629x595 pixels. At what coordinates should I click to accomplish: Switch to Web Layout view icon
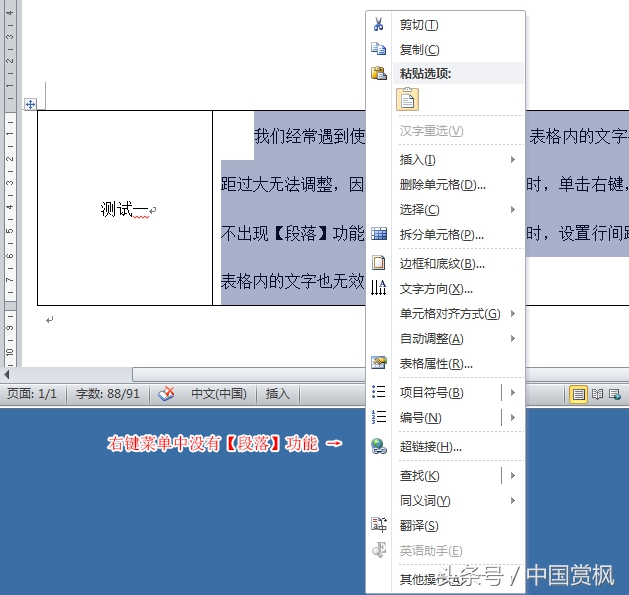[615, 394]
